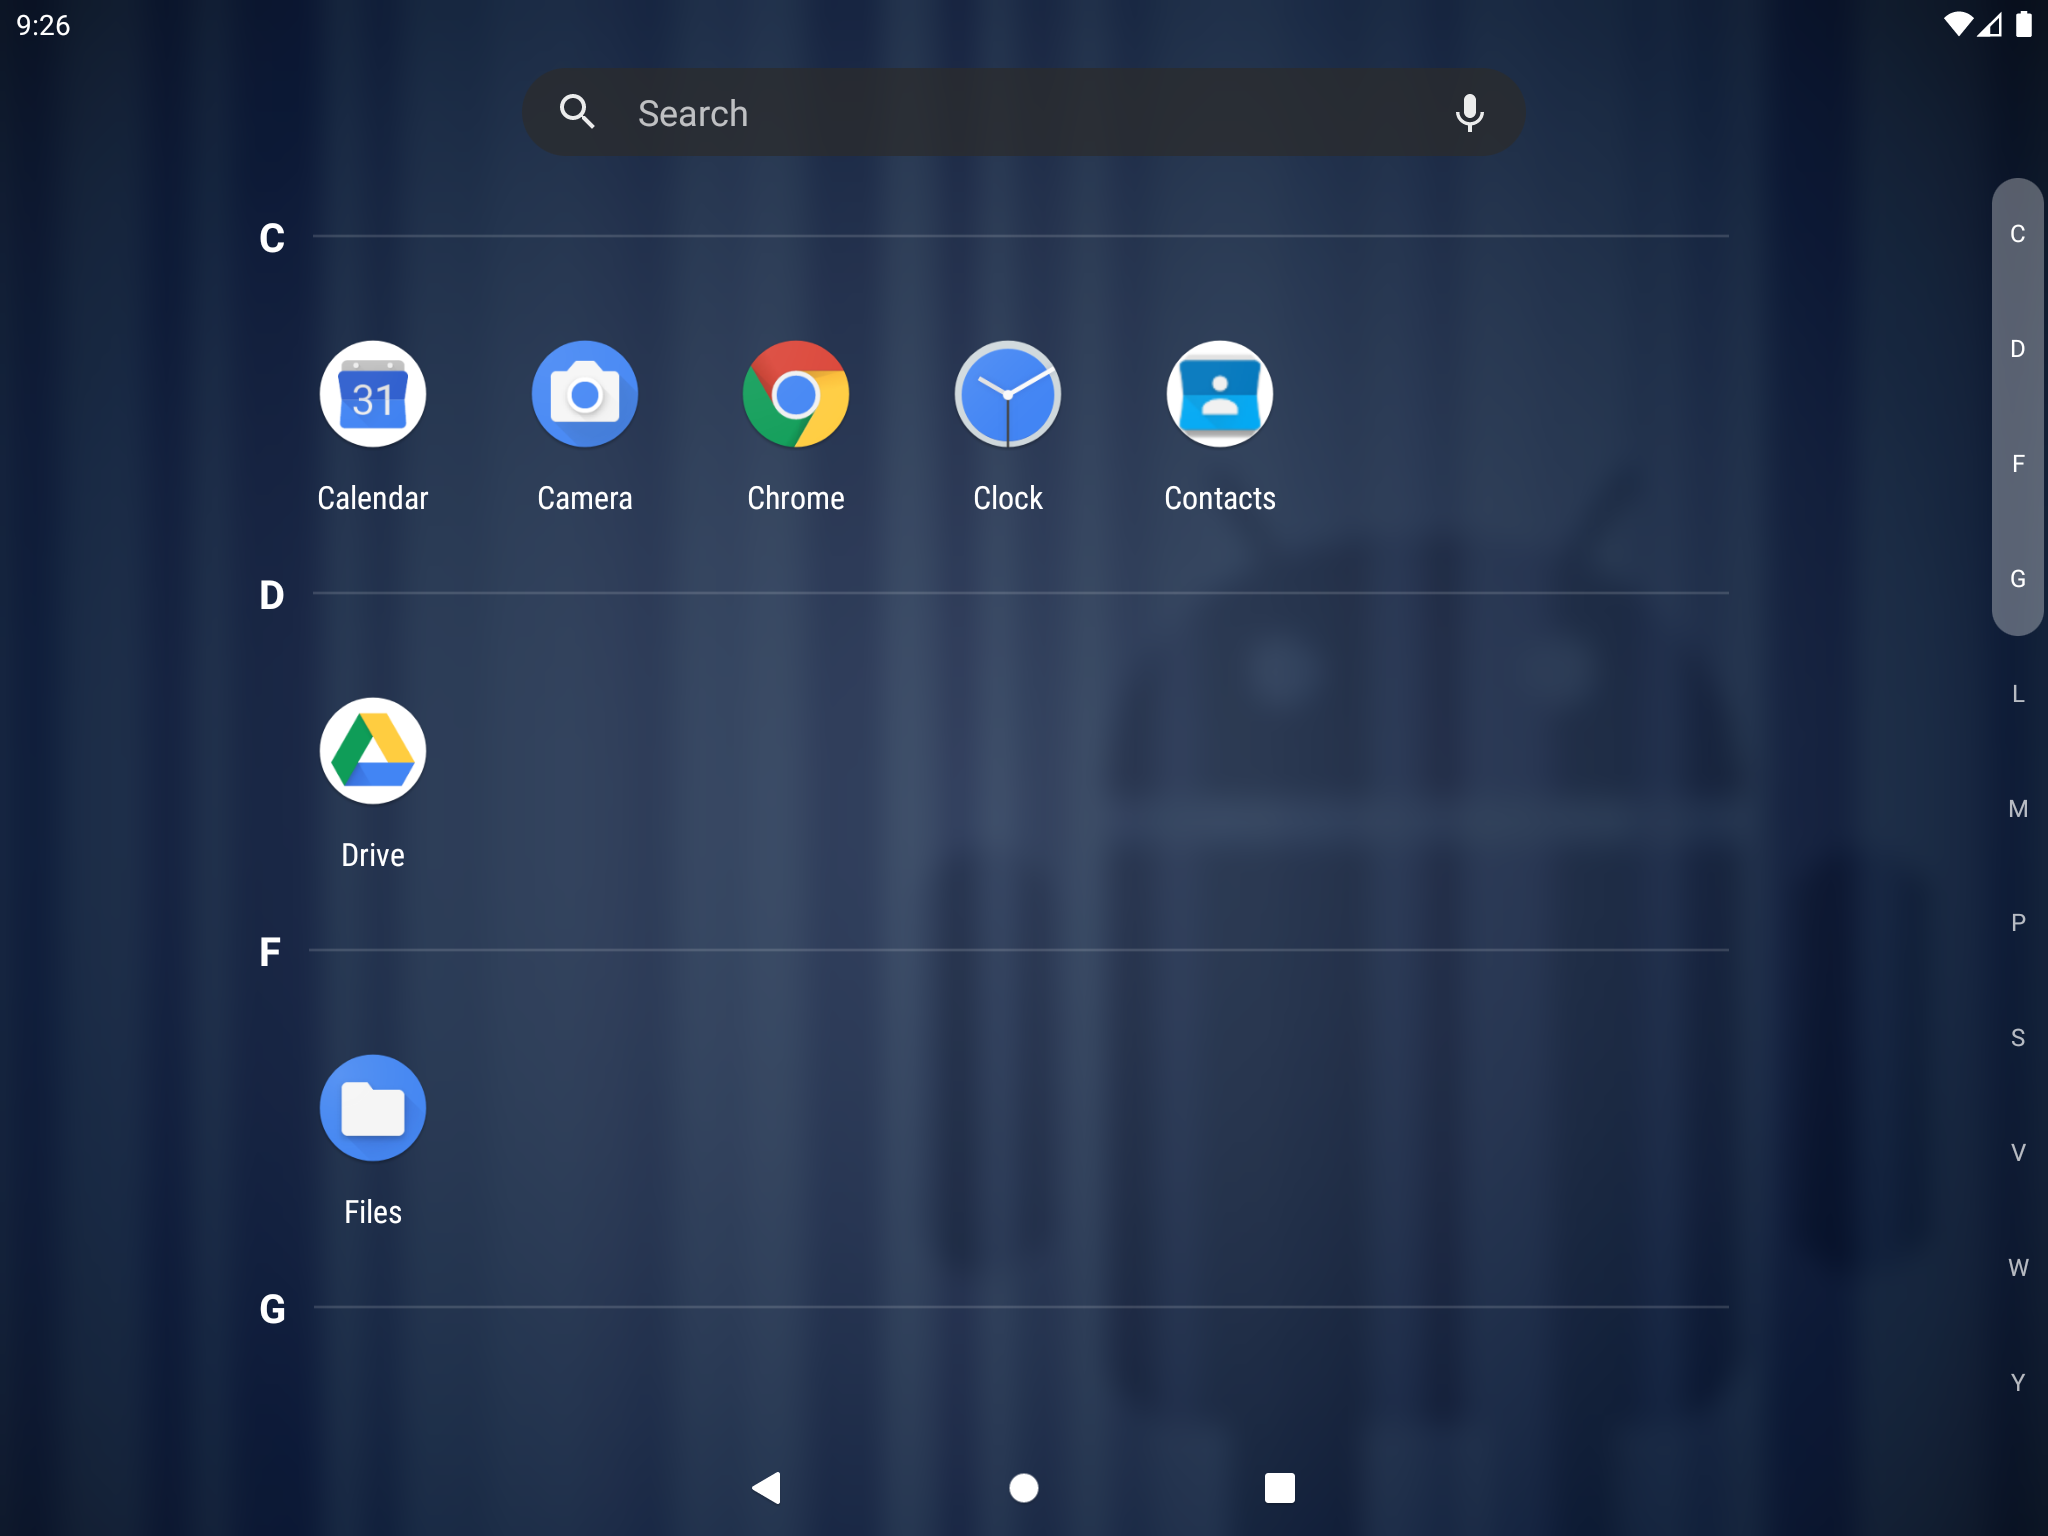Open Chrome browser

795,394
